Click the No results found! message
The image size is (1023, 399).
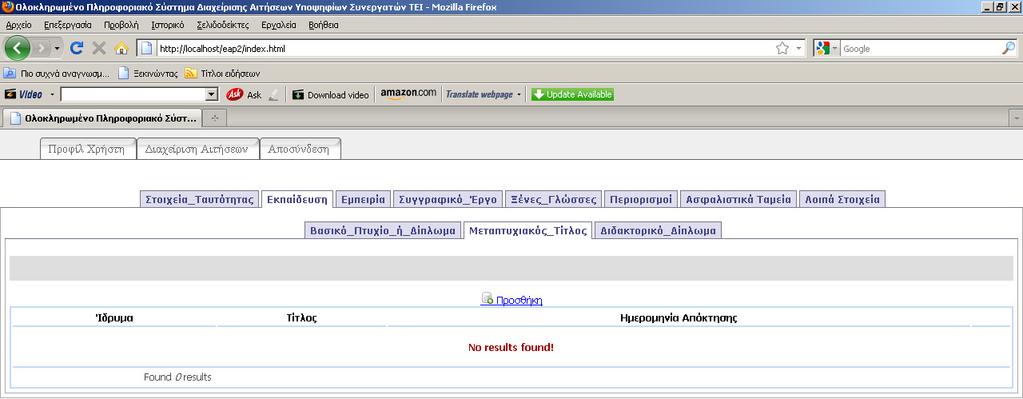pyautogui.click(x=511, y=347)
